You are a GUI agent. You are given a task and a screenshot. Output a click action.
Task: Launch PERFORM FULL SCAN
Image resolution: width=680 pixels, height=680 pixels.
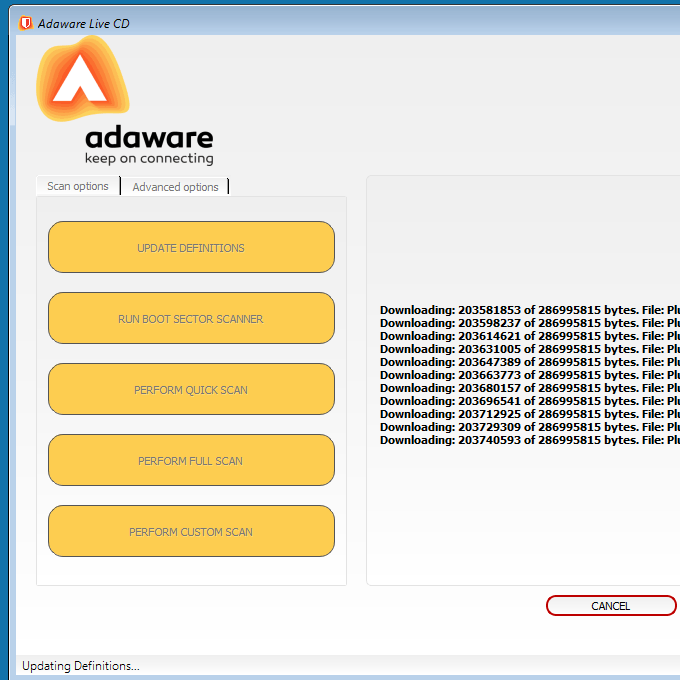coord(191,460)
